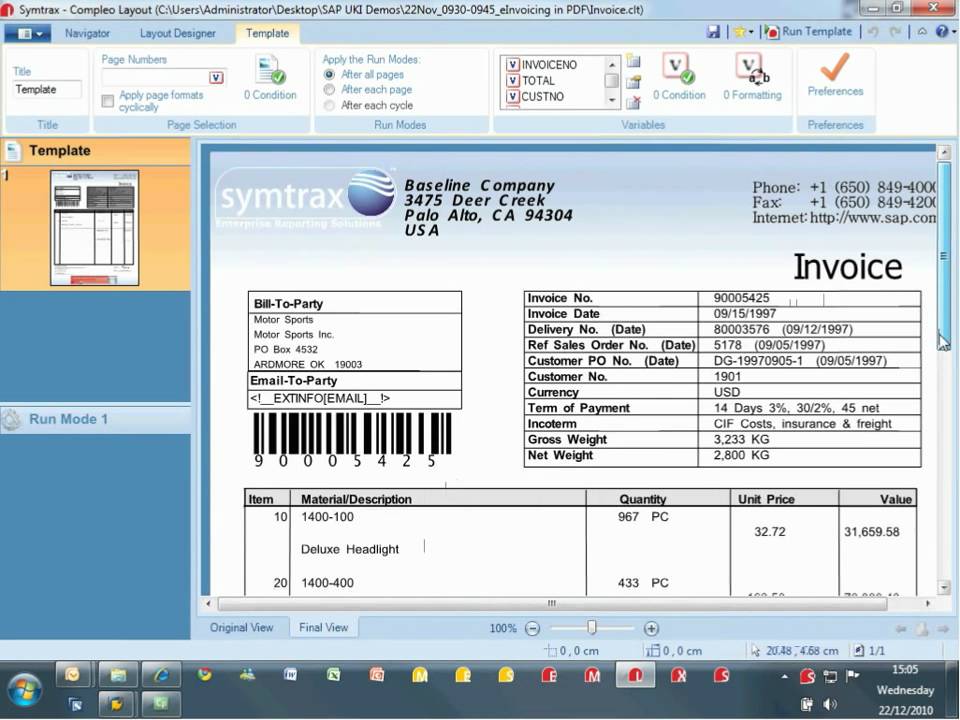Click the active Symtrax taskbar button

pos(636,676)
